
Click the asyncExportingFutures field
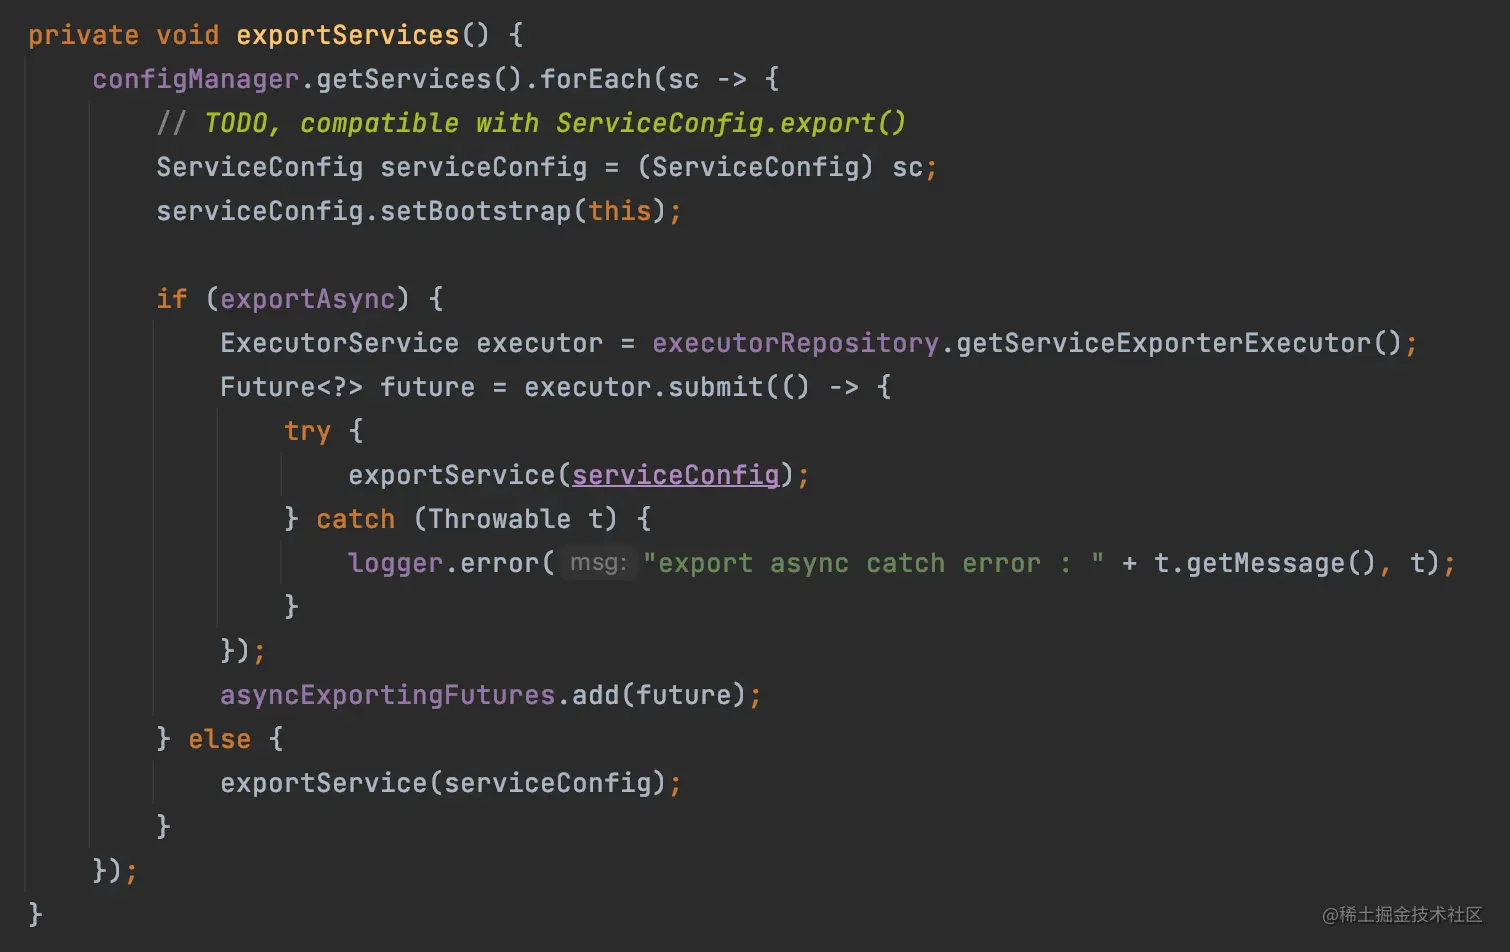coord(387,695)
